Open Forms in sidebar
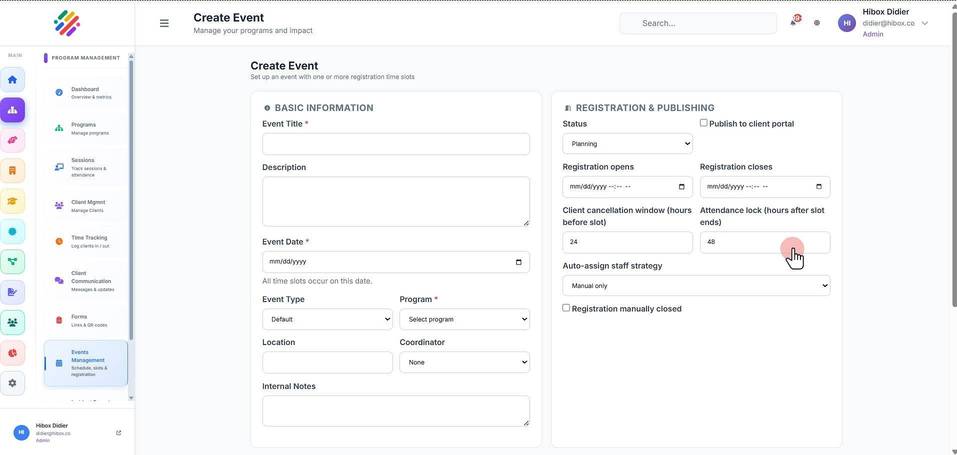Image resolution: width=957 pixels, height=455 pixels. pyautogui.click(x=85, y=321)
